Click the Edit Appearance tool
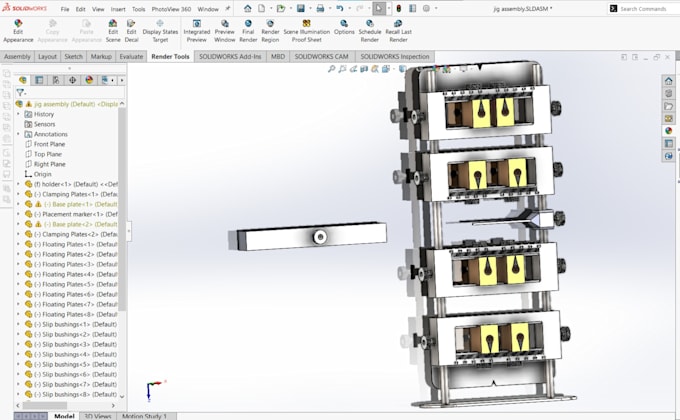 [x=18, y=31]
